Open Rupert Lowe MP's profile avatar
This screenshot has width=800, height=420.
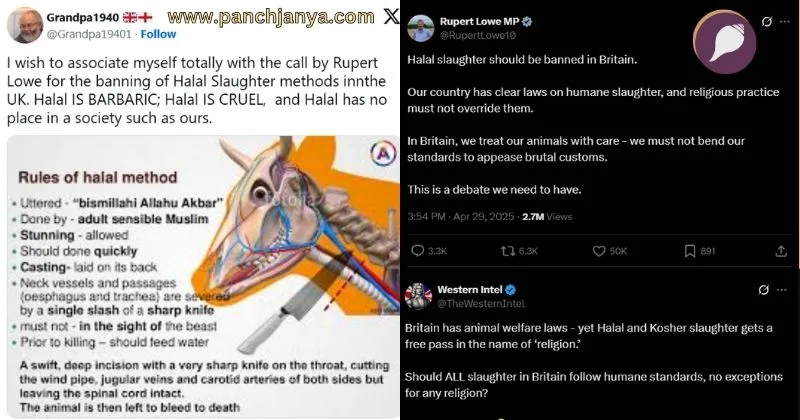(x=420, y=28)
